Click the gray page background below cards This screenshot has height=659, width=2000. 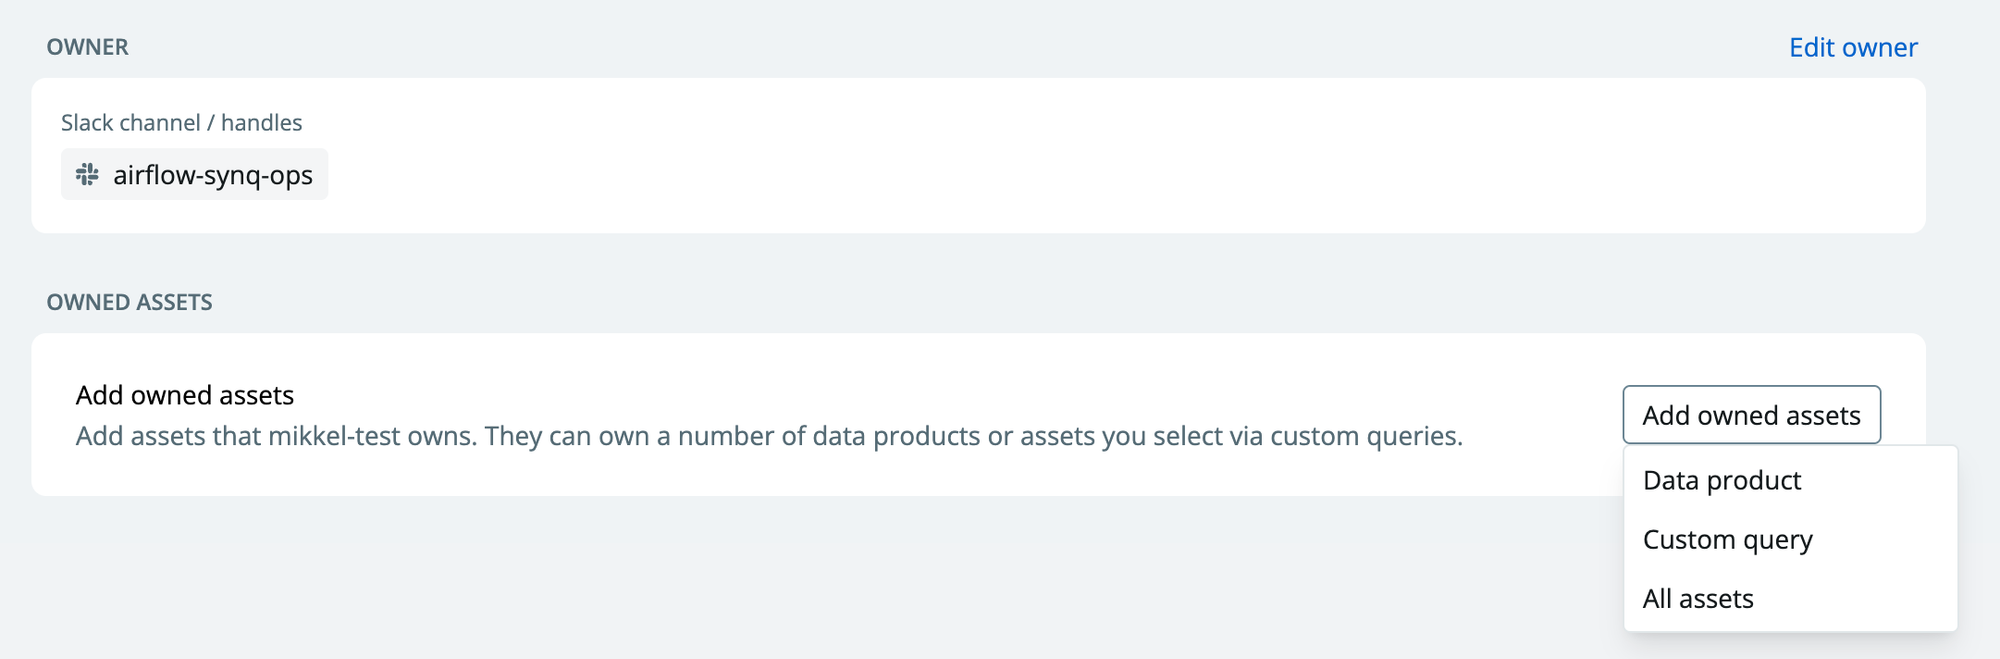800,580
